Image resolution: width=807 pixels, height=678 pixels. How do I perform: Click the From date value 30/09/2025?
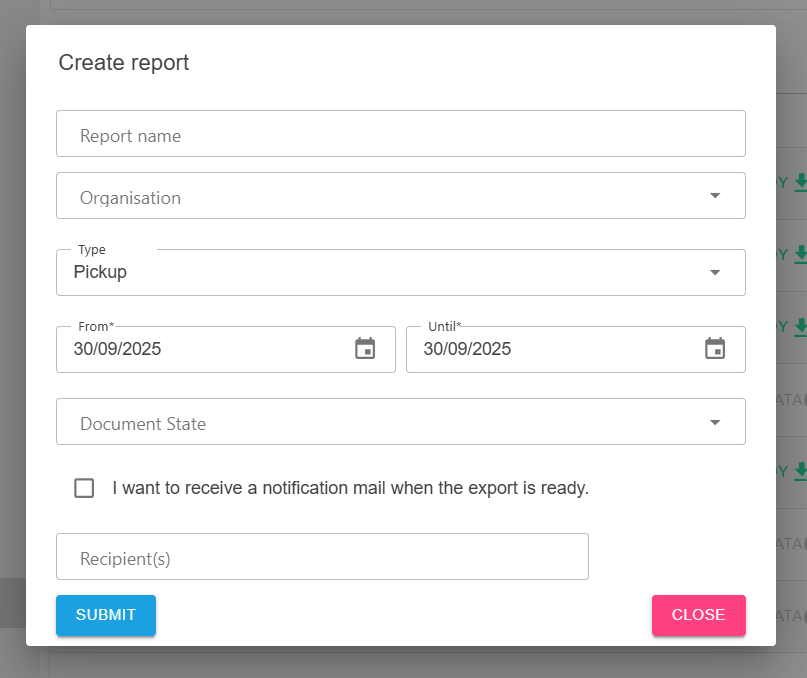(x=117, y=349)
